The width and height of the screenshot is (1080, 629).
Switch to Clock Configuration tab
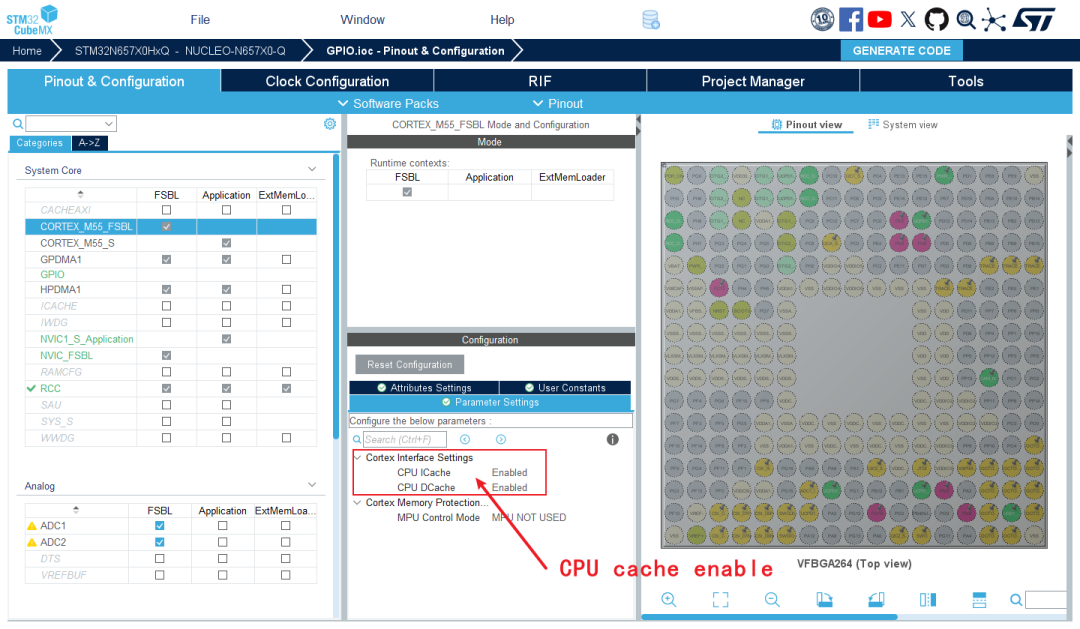click(x=327, y=81)
